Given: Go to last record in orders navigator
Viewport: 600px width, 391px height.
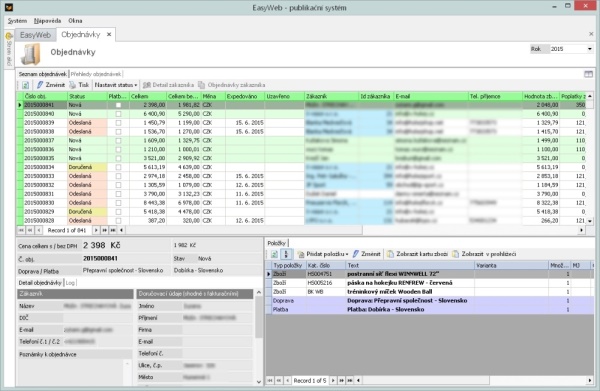Looking at the screenshot, I should (x=113, y=230).
